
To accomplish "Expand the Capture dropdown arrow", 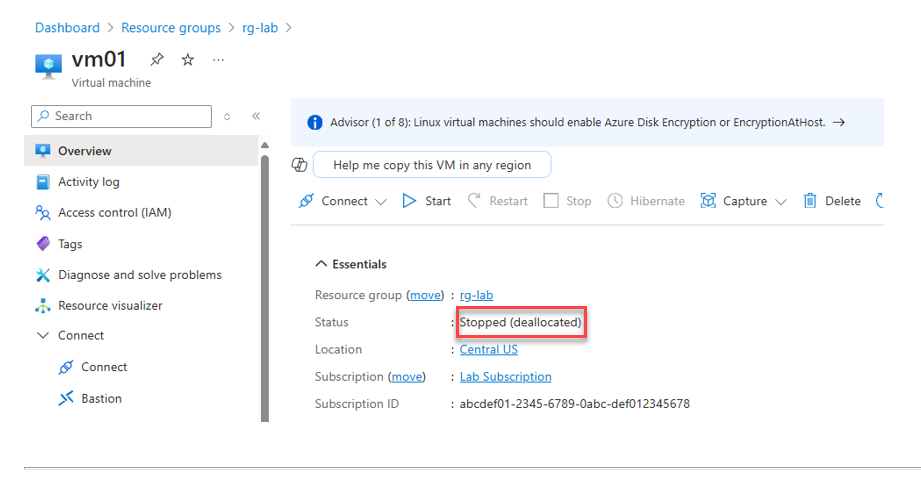I will (x=781, y=202).
